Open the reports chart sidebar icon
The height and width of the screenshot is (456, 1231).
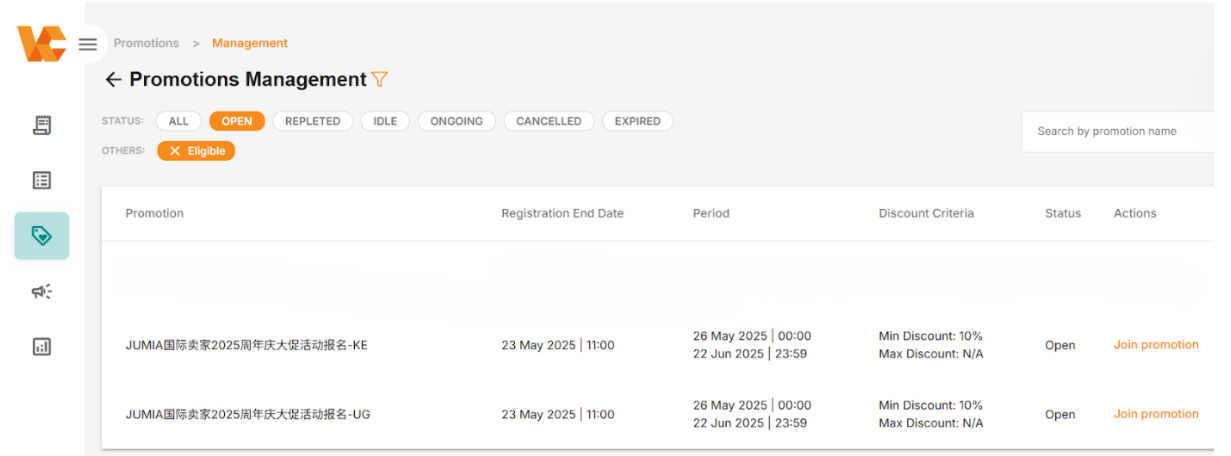42,347
